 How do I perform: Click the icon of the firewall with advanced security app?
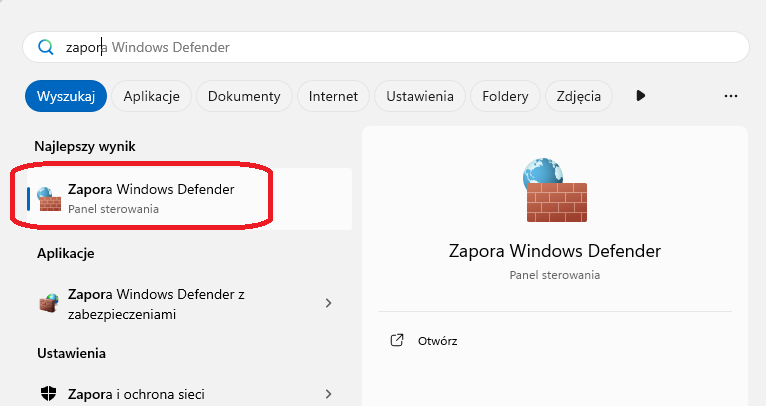click(x=49, y=303)
